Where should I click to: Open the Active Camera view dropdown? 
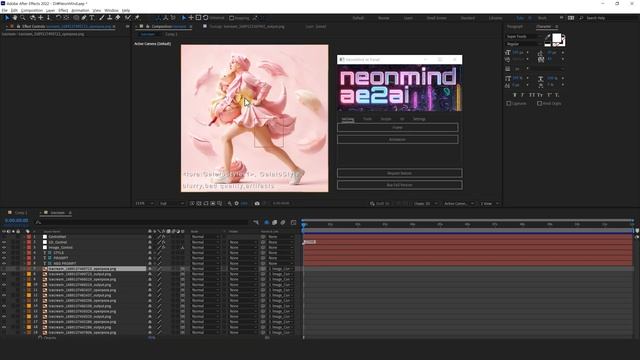point(459,203)
